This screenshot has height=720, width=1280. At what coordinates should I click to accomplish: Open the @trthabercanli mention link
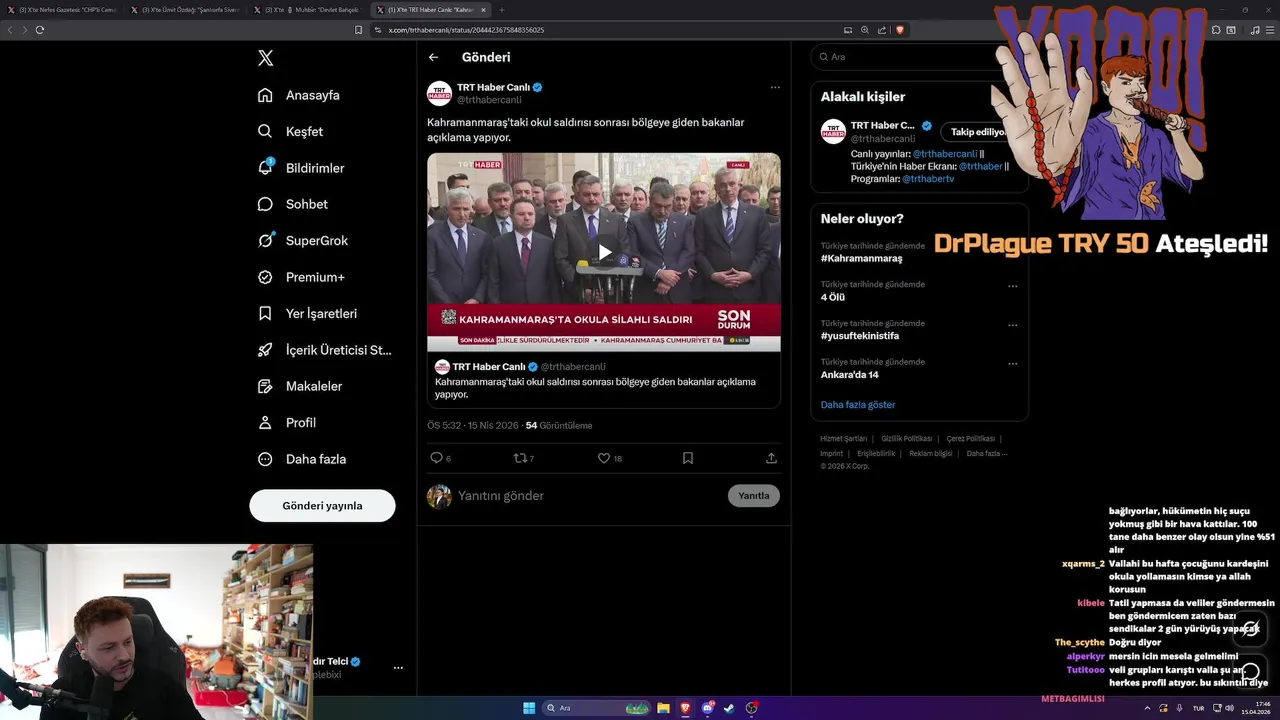pyautogui.click(x=944, y=154)
